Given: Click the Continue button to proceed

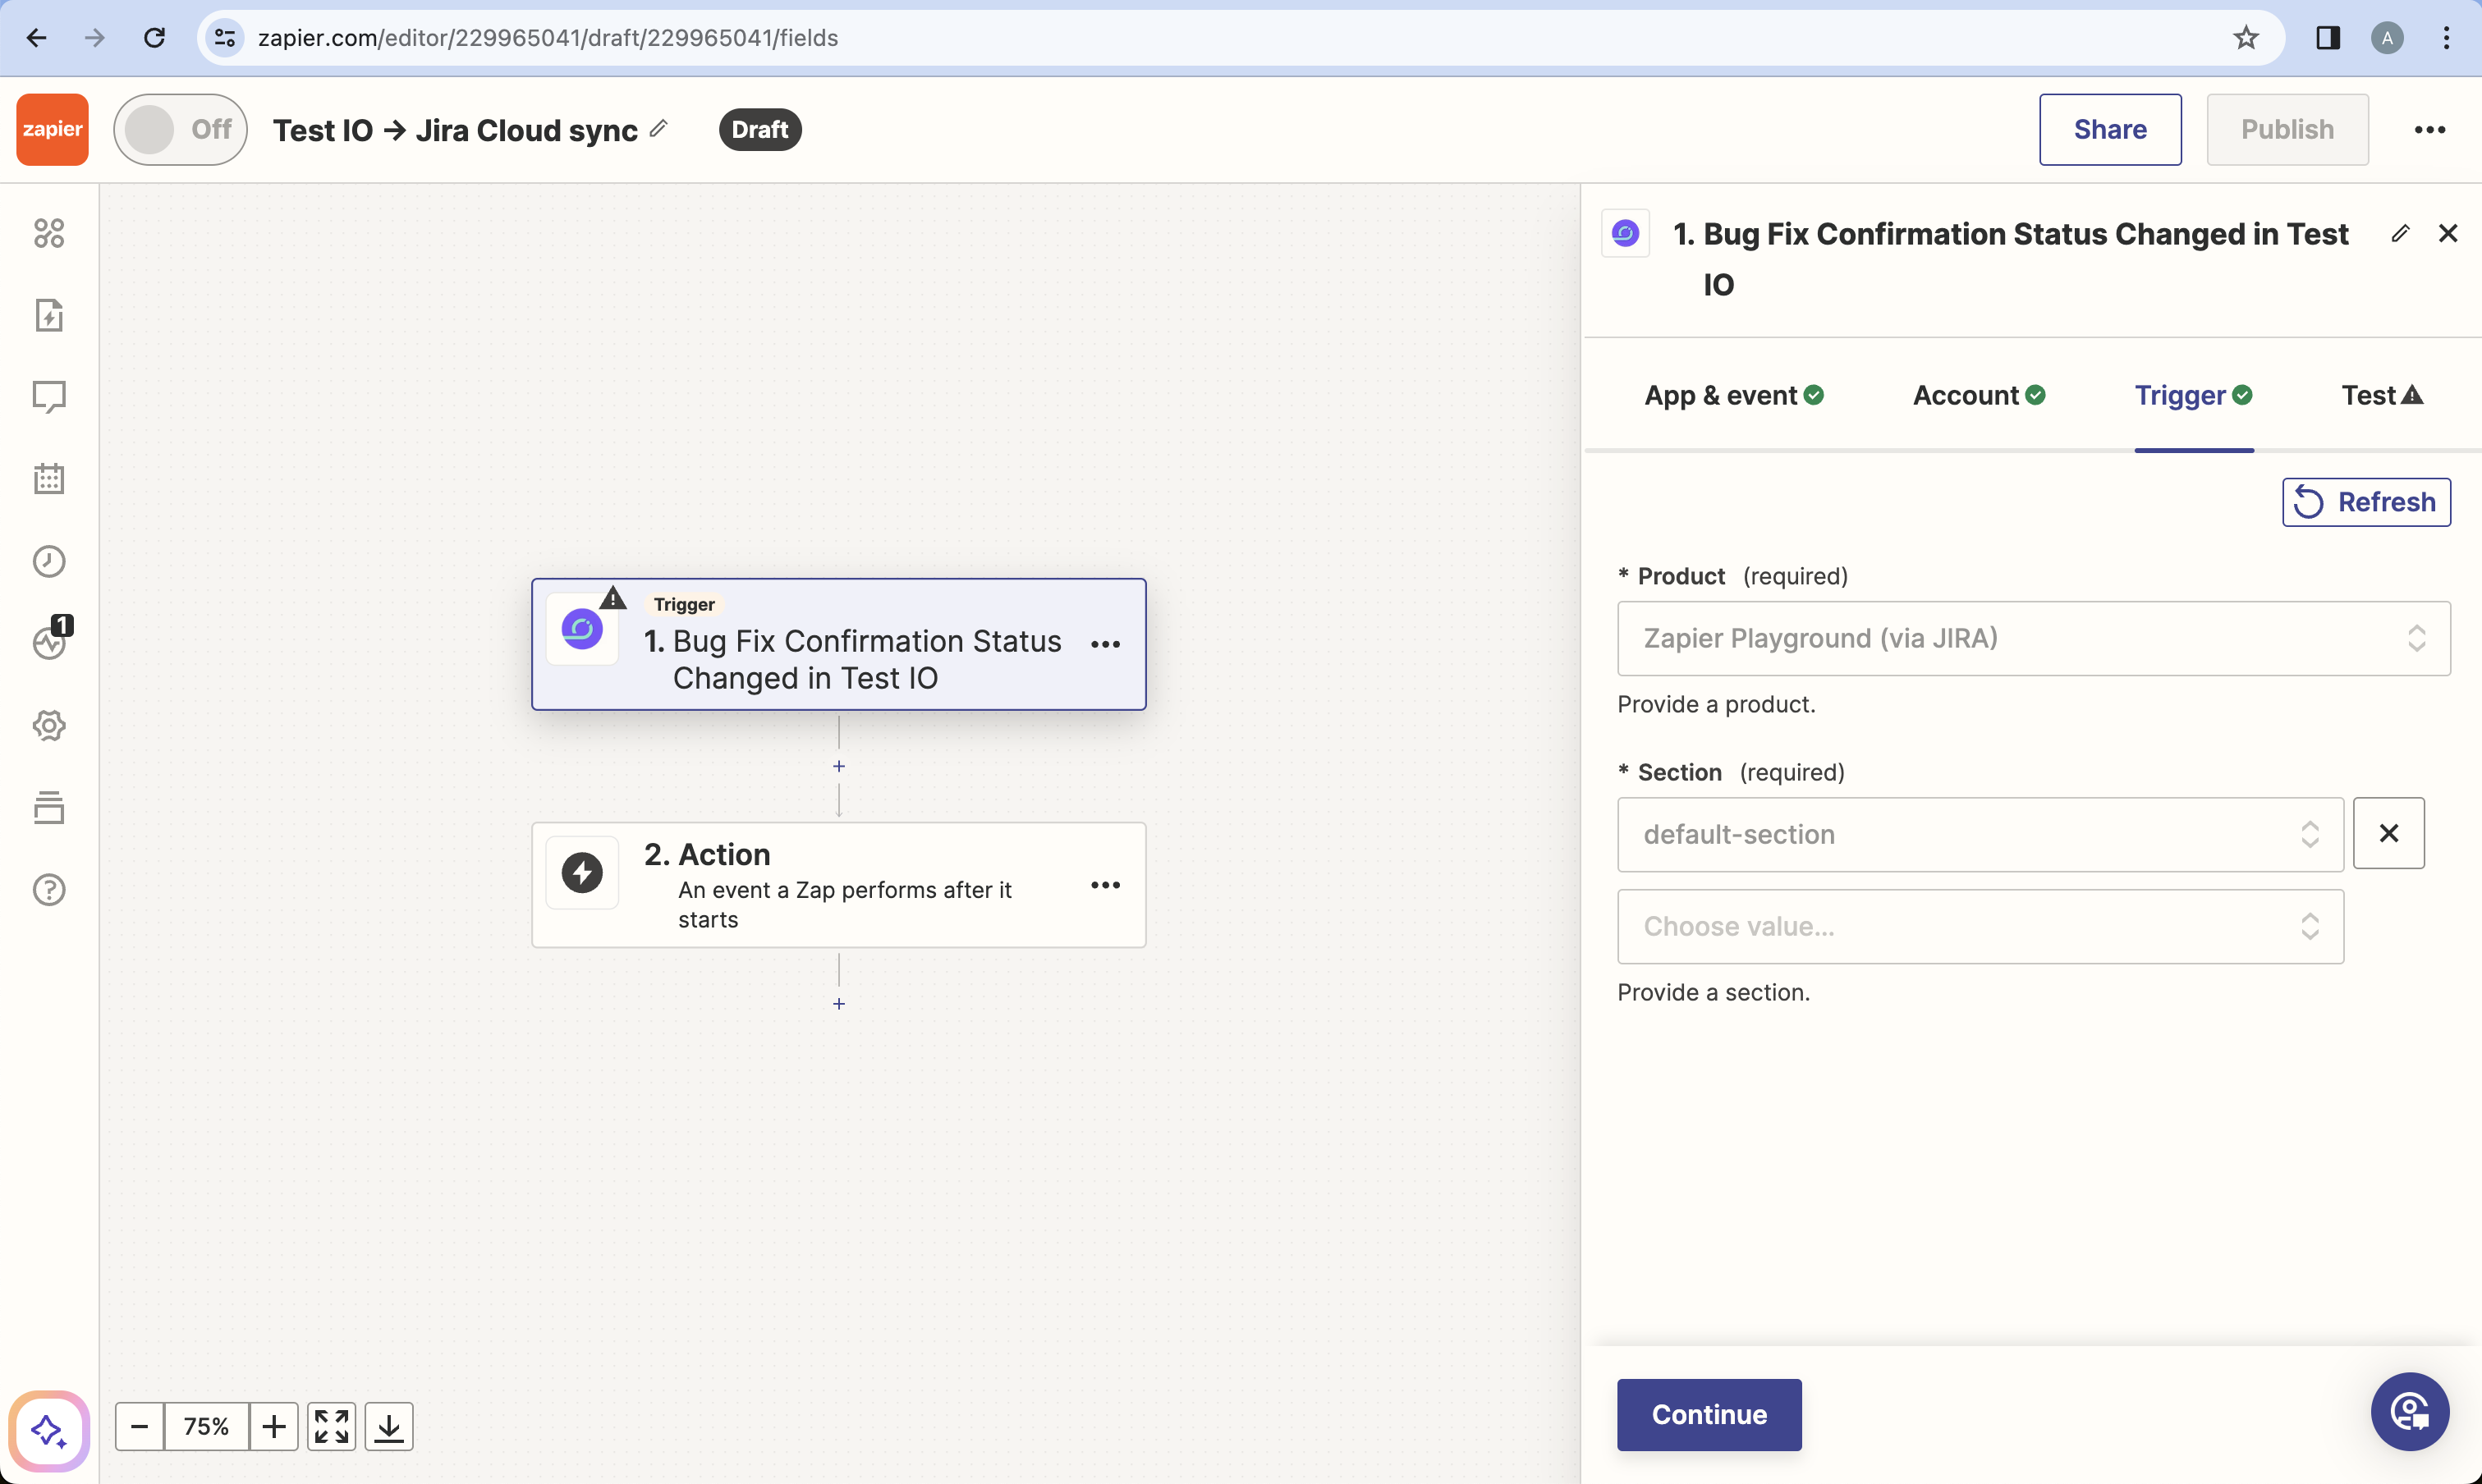Looking at the screenshot, I should (x=1709, y=1415).
